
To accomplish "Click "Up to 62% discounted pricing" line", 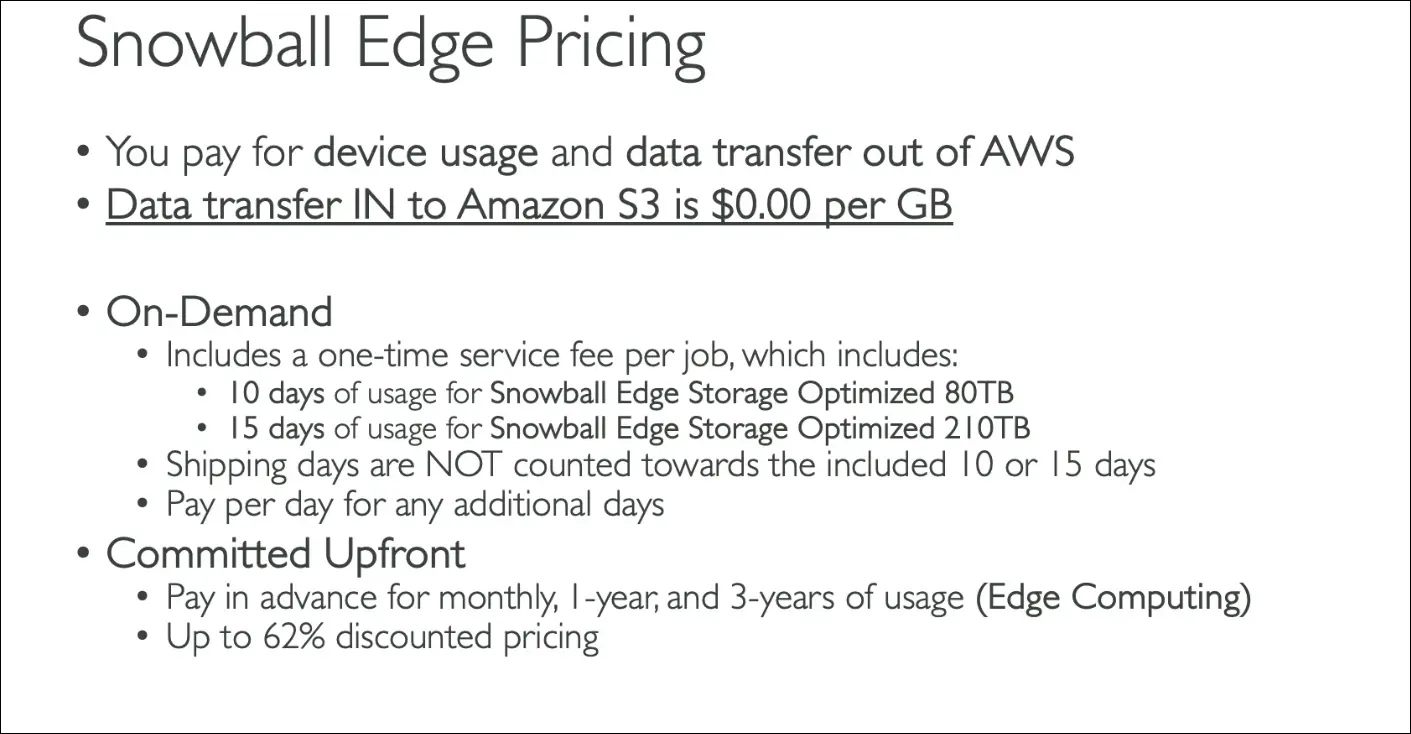I will (x=382, y=637).
